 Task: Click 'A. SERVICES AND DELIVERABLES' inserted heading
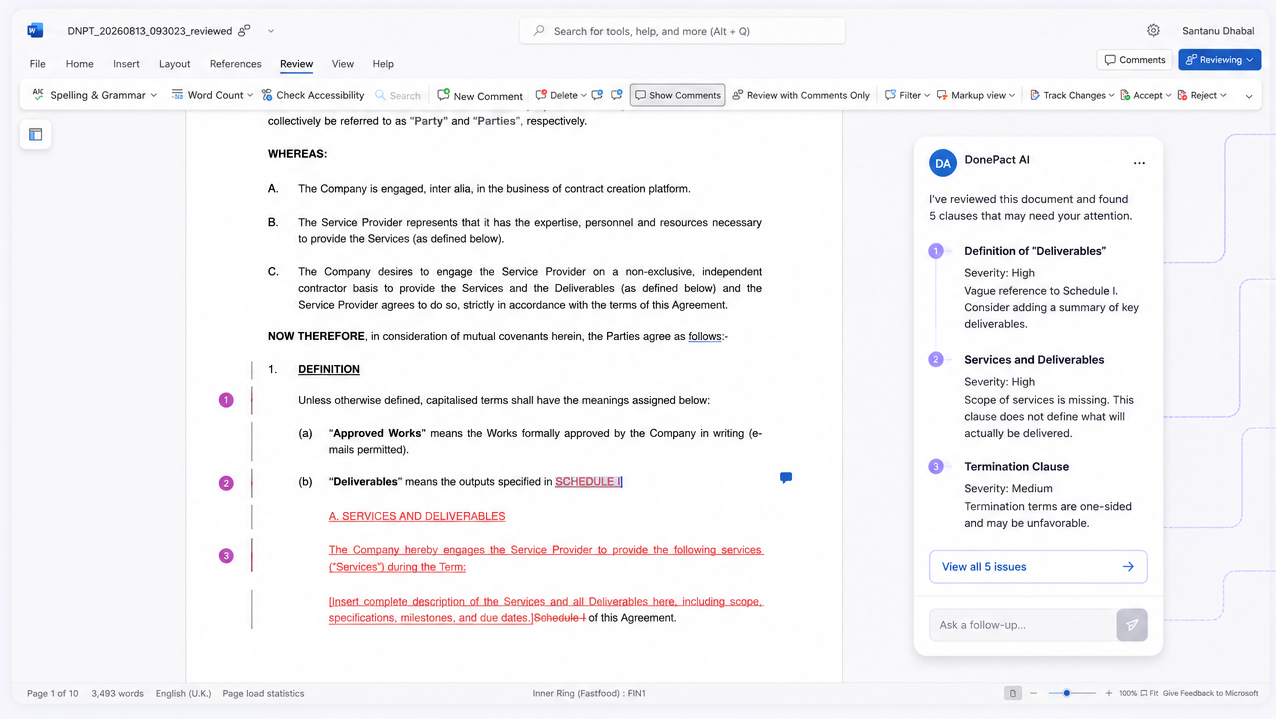[417, 516]
